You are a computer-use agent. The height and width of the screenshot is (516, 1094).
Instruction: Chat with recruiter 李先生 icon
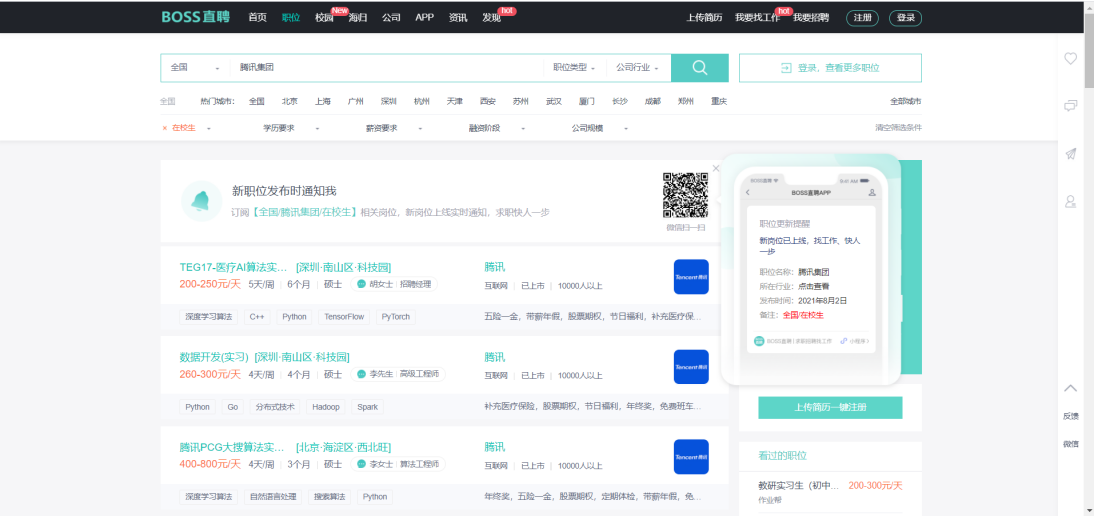point(361,374)
